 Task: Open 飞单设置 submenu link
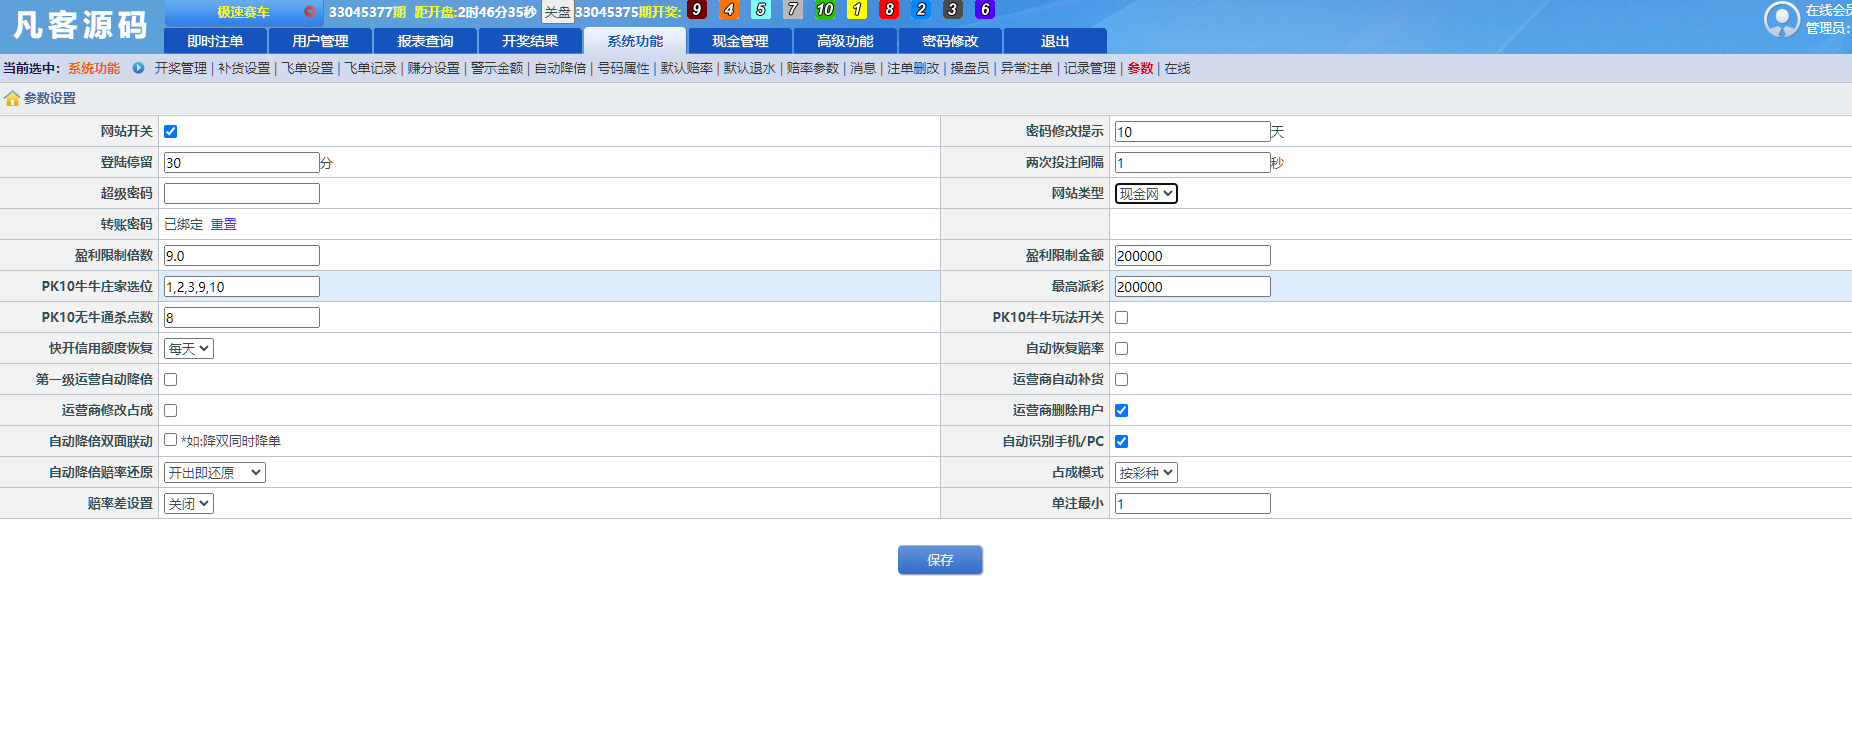(307, 68)
